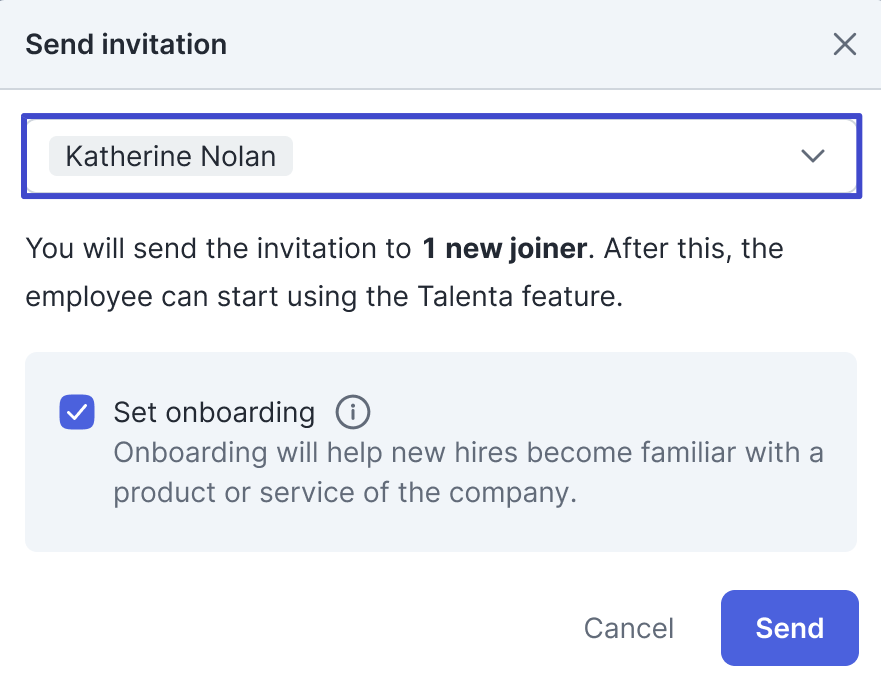Show onboarding tooltip via circled i icon
This screenshot has width=881, height=691.
click(353, 412)
